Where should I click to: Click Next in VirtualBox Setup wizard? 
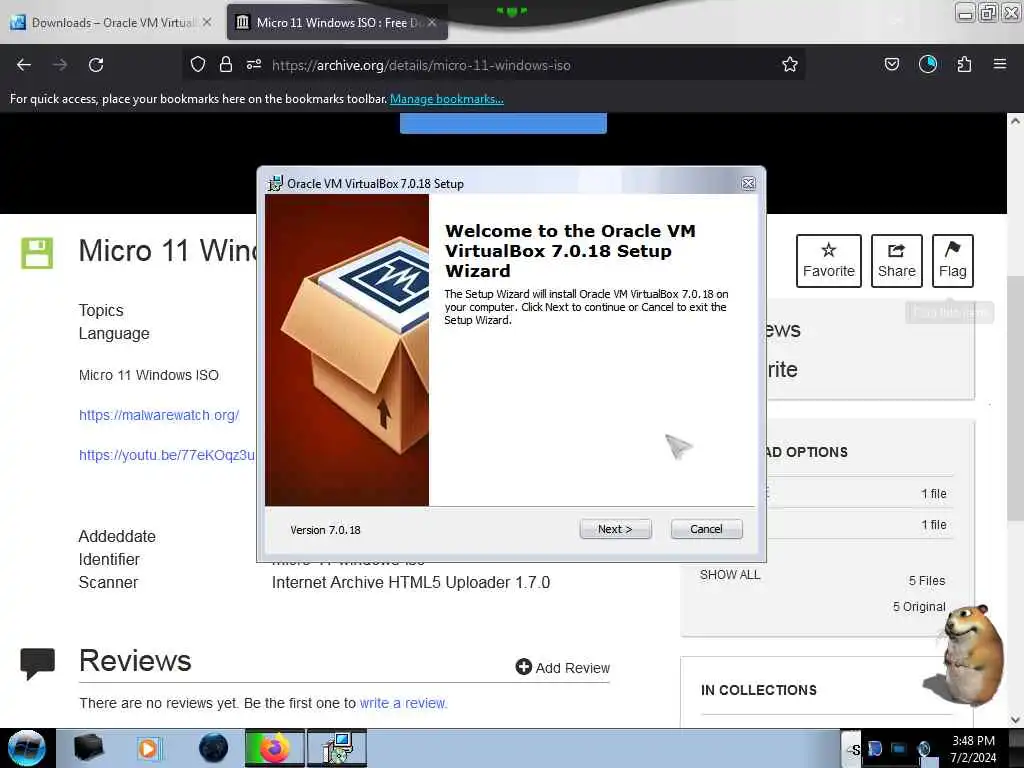coord(615,529)
